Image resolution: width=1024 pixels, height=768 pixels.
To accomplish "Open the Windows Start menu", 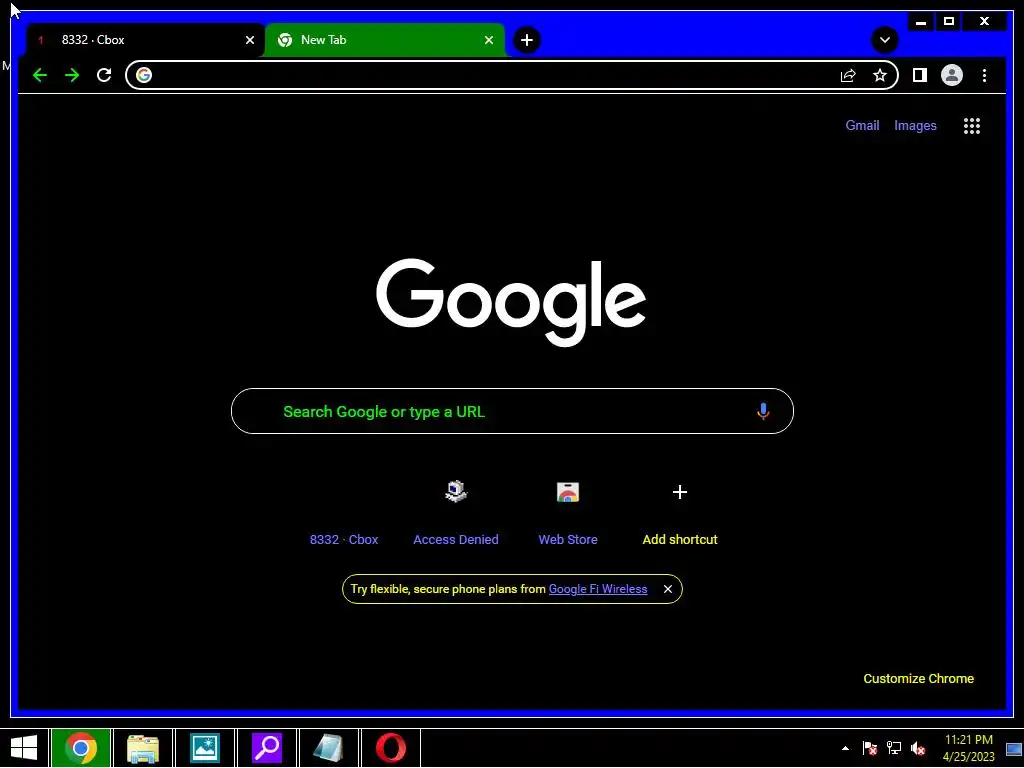I will pos(24,748).
